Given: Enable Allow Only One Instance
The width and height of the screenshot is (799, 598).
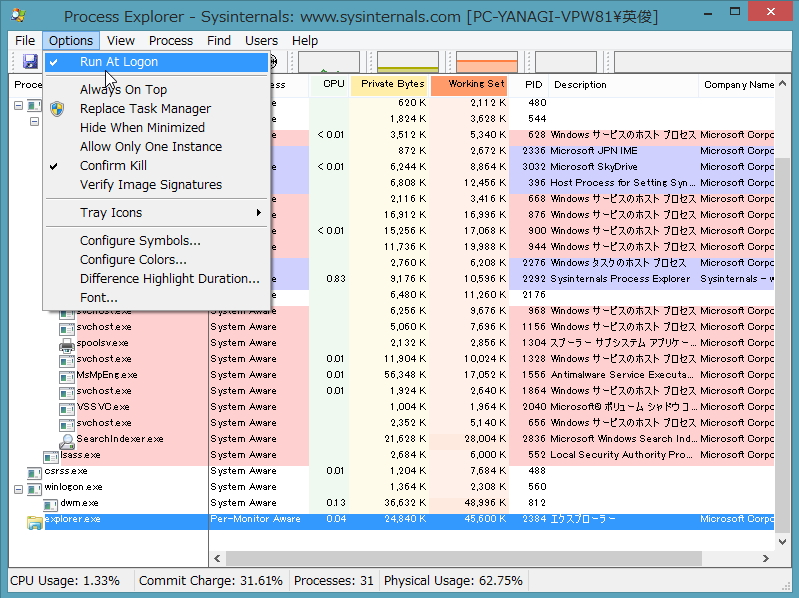Looking at the screenshot, I should tap(156, 147).
